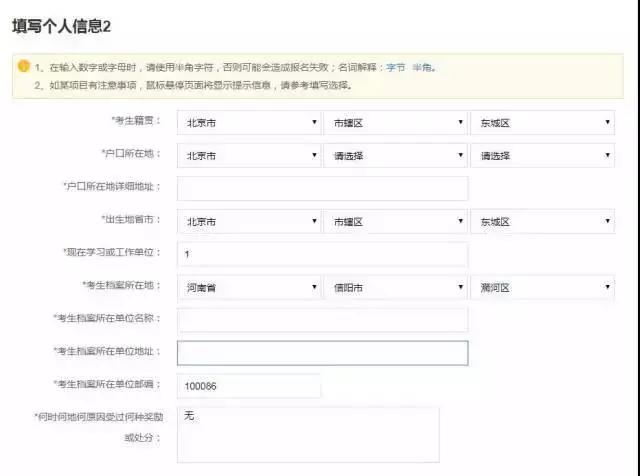Expand the 考生籍贯 province dropdown showing 北京市

249,123
